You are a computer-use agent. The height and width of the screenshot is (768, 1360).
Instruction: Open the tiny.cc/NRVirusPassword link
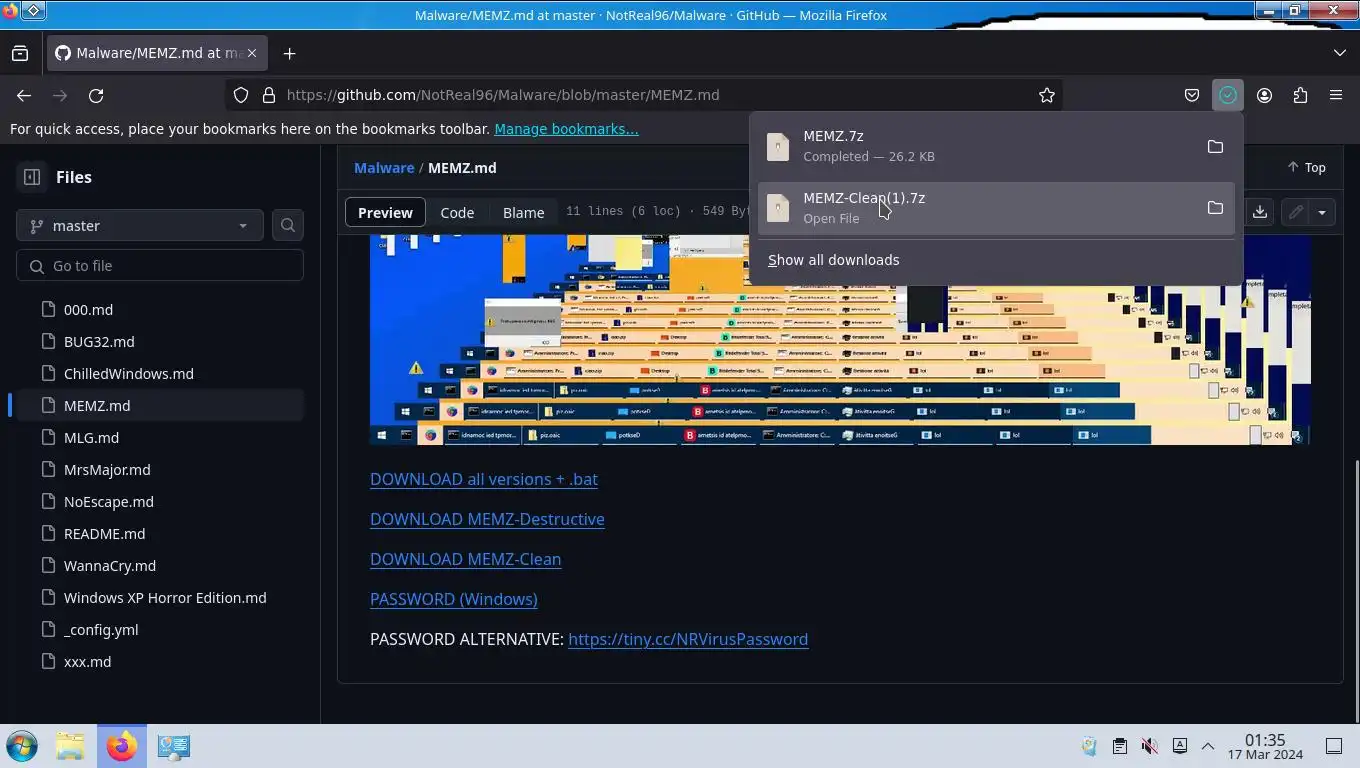tap(688, 639)
